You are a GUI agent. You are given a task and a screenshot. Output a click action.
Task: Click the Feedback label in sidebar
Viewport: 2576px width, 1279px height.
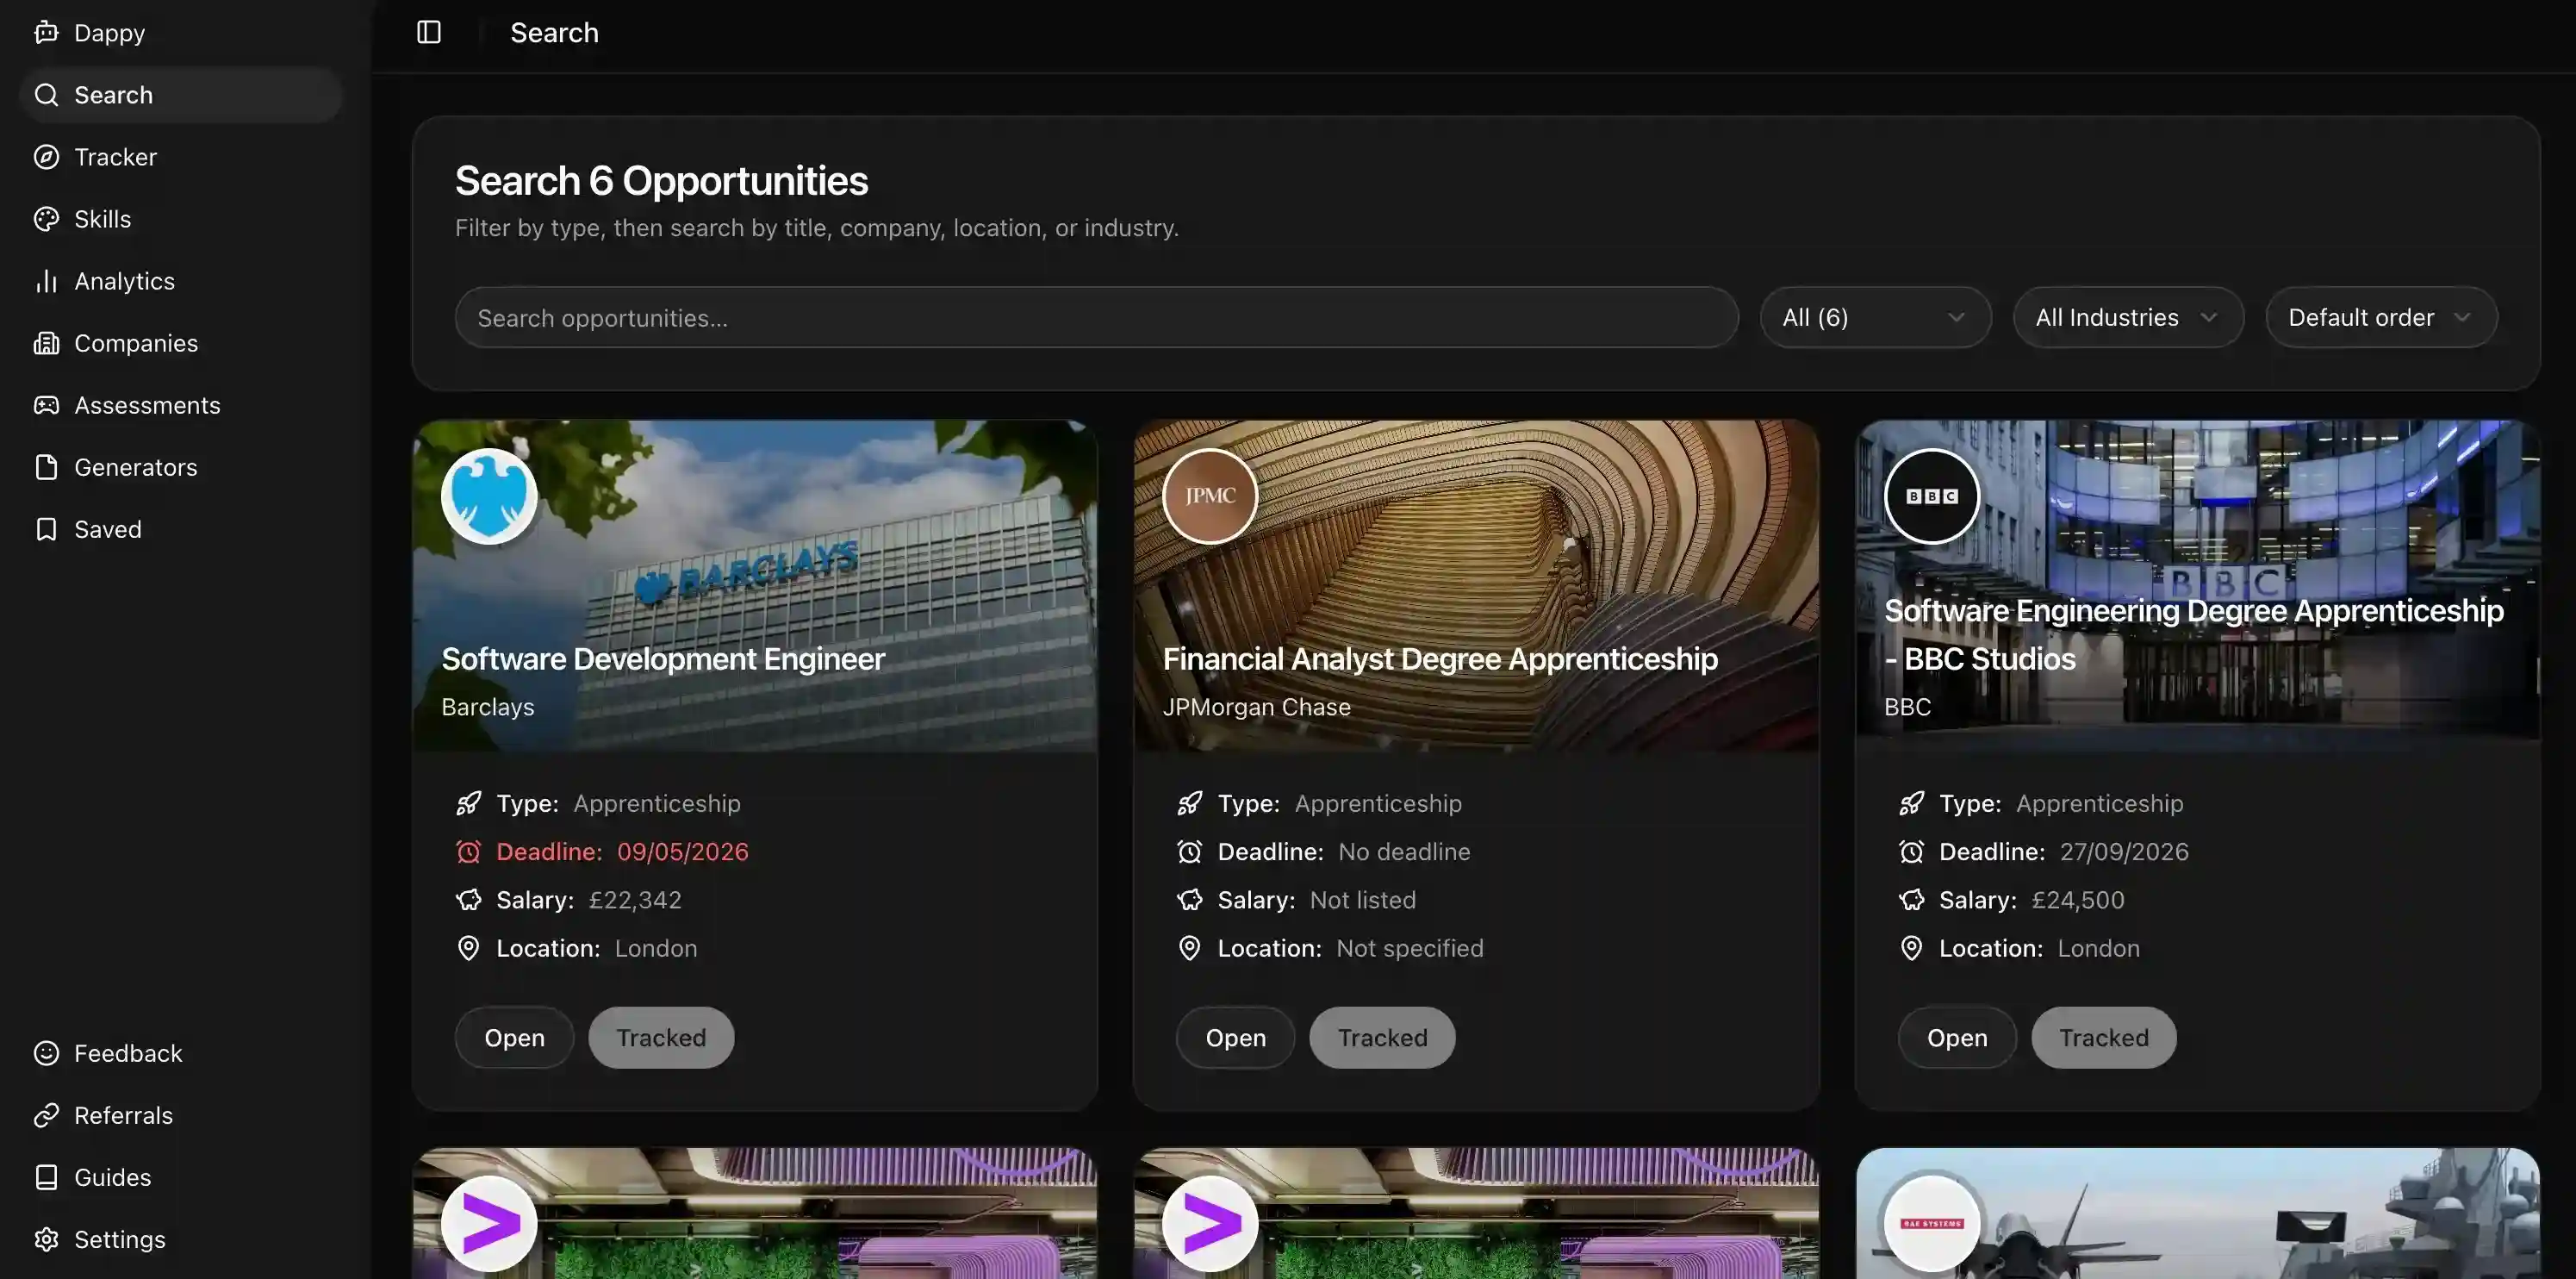(x=128, y=1053)
